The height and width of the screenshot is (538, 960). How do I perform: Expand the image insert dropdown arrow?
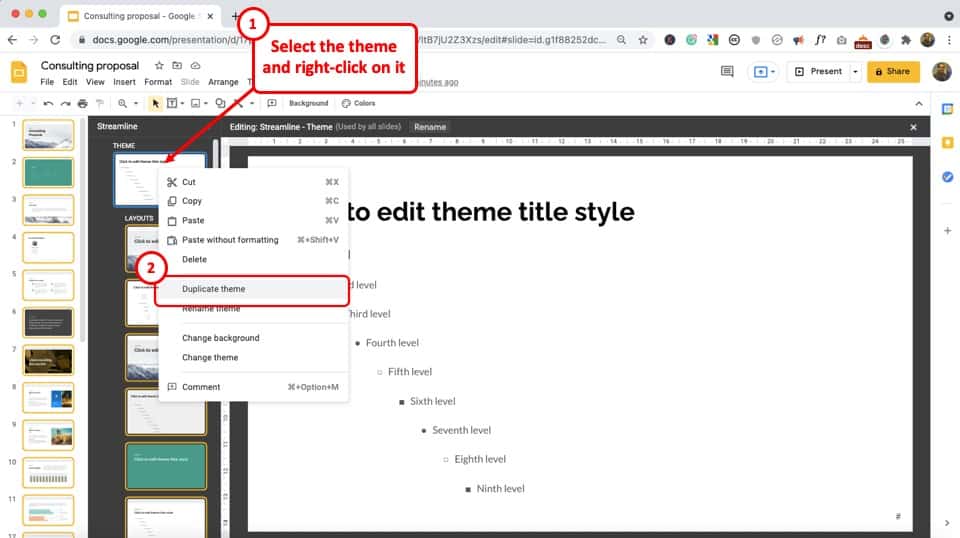coord(206,103)
